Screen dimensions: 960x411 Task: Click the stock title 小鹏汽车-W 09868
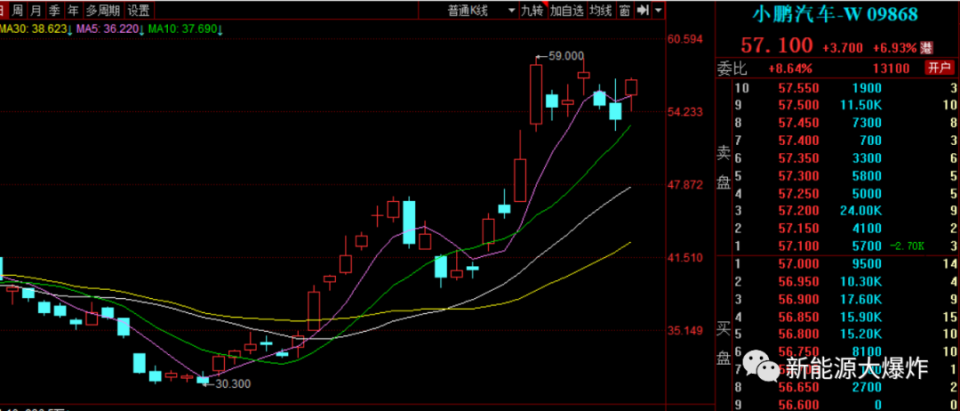click(x=836, y=14)
